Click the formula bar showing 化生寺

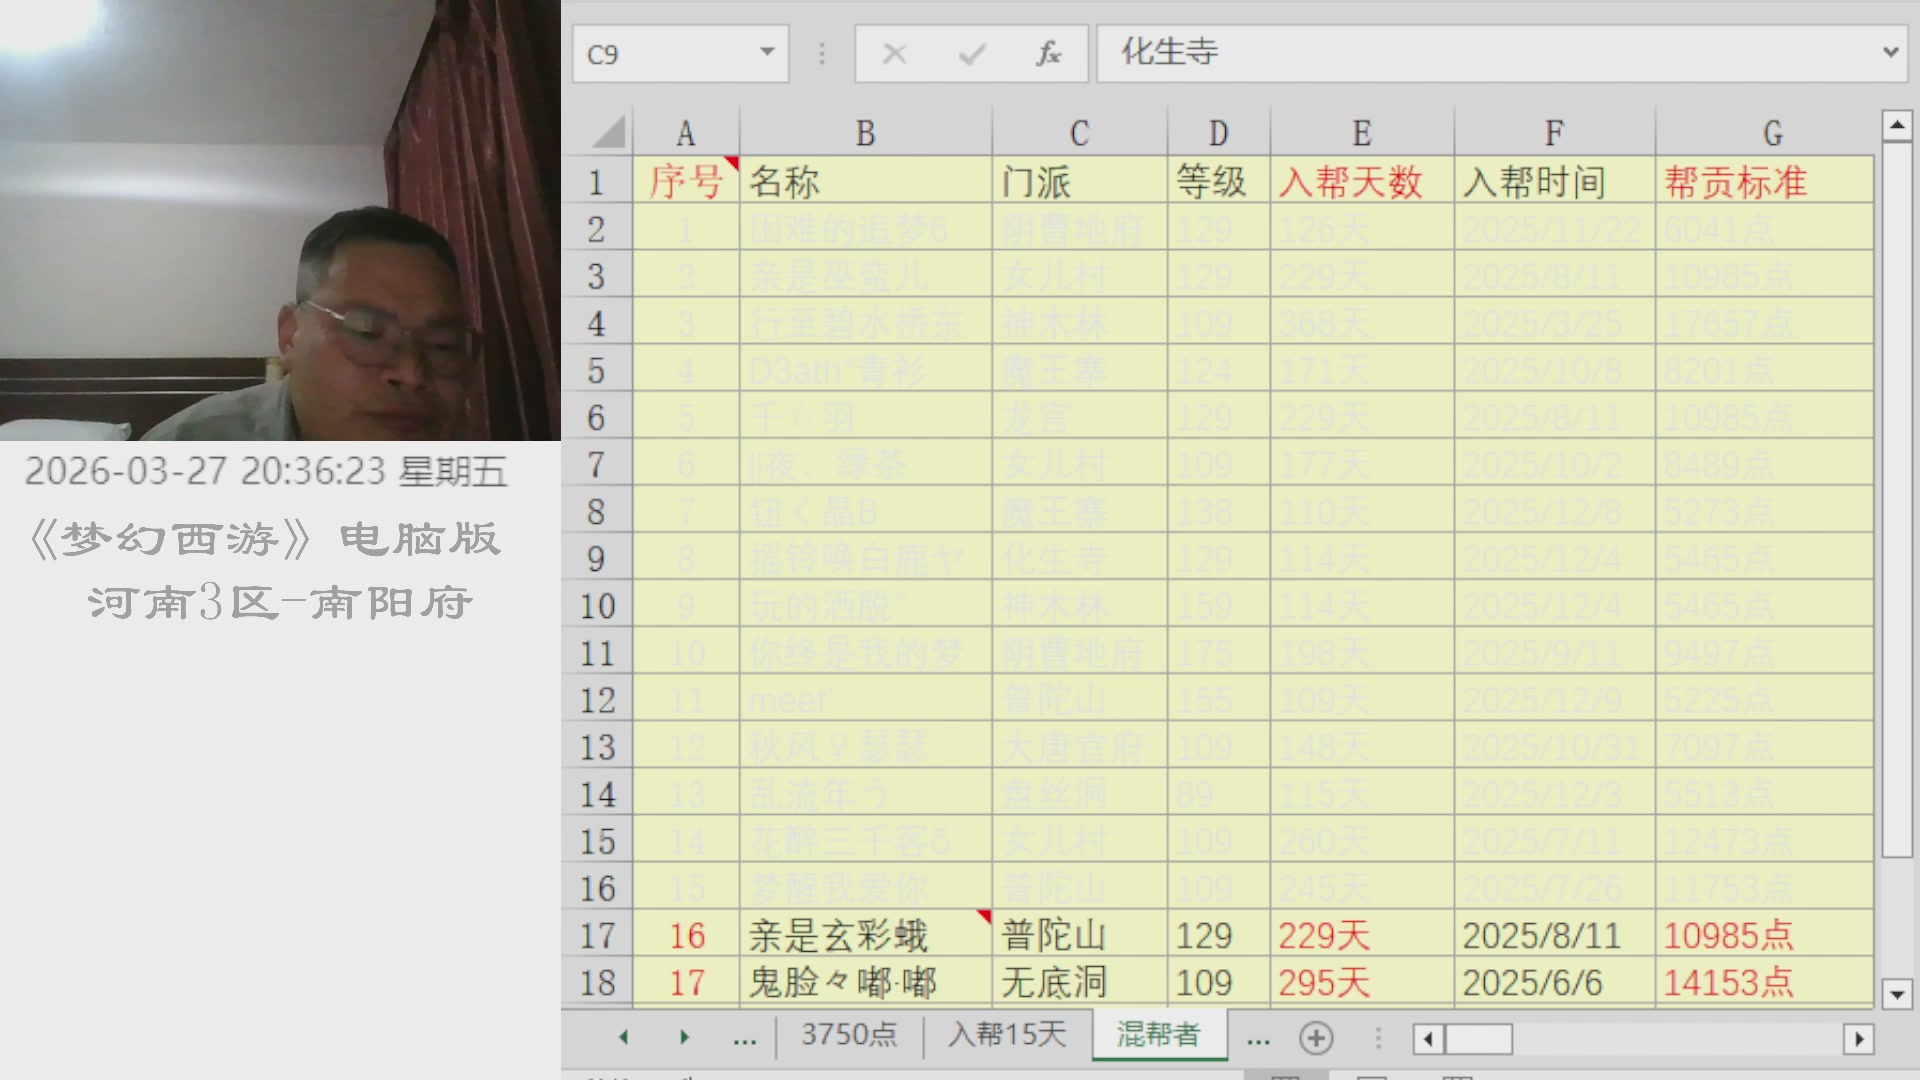coord(1400,53)
